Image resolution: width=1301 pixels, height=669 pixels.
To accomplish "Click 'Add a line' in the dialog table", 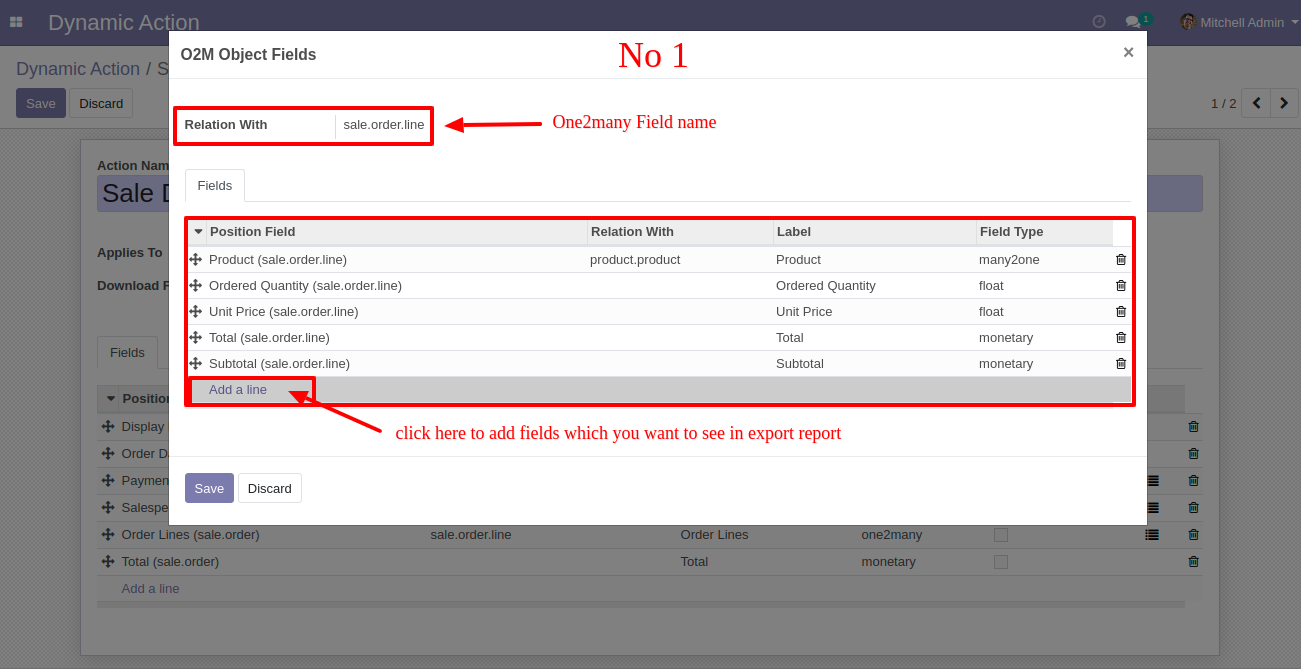I will (238, 390).
